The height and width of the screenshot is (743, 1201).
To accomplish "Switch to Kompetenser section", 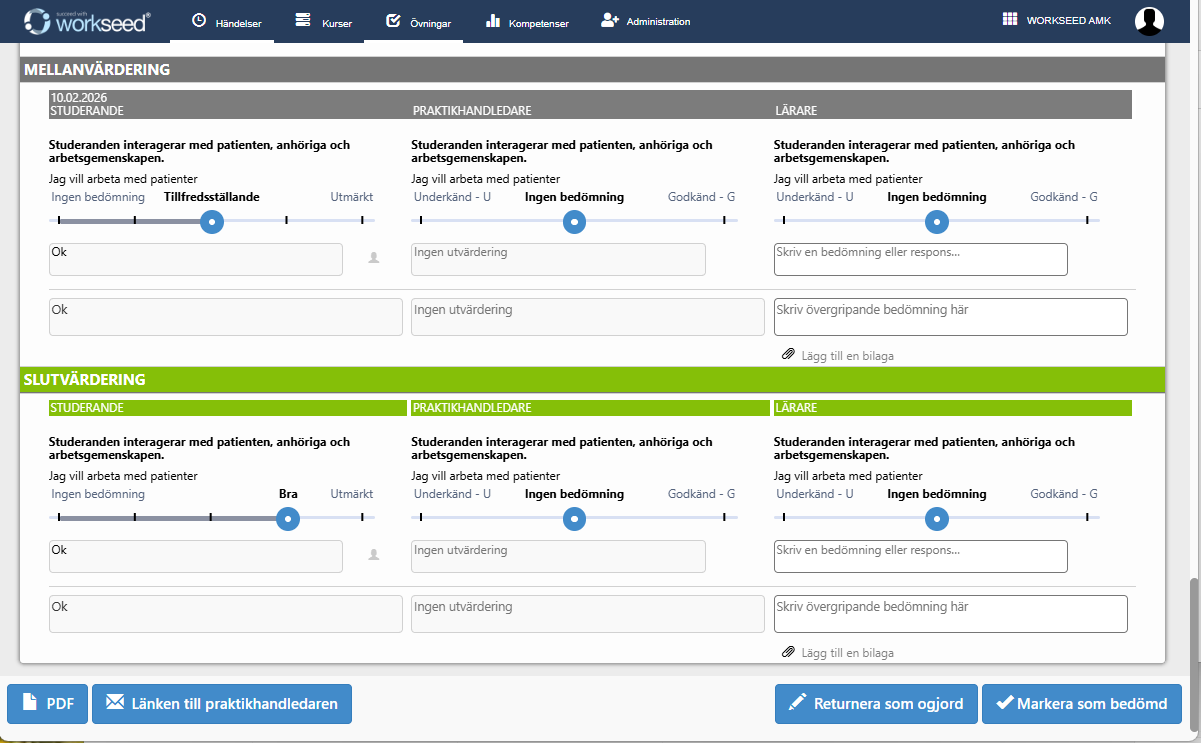I will pos(527,22).
